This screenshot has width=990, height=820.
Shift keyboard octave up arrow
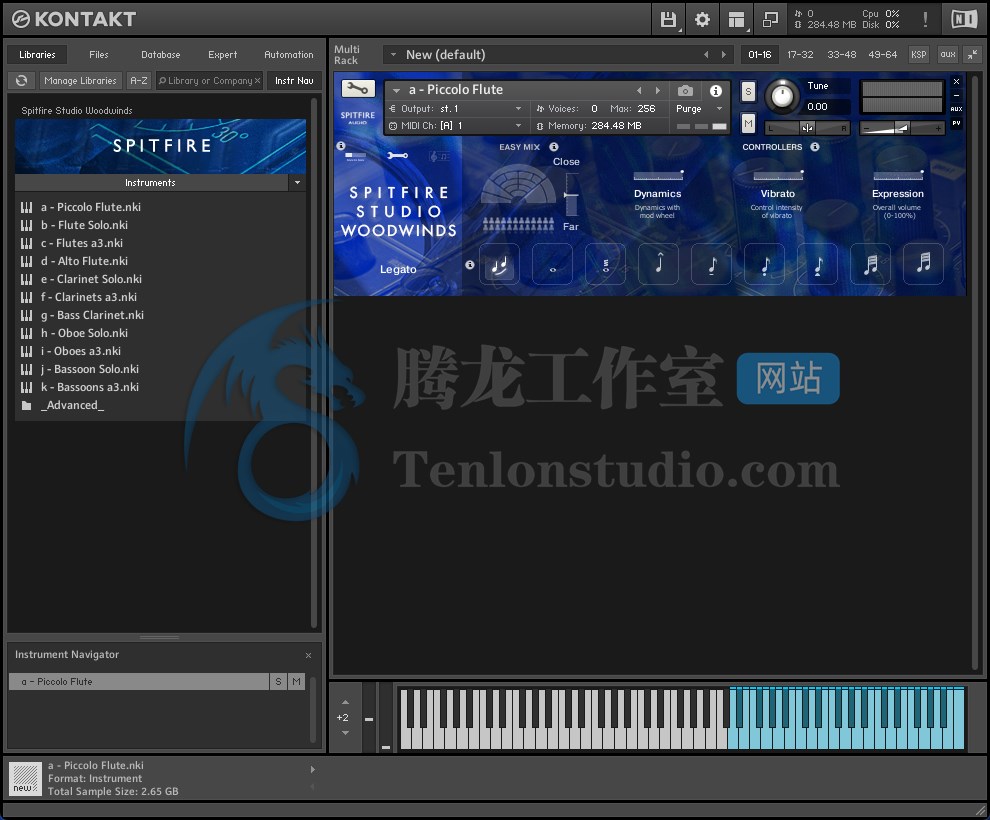[345, 702]
